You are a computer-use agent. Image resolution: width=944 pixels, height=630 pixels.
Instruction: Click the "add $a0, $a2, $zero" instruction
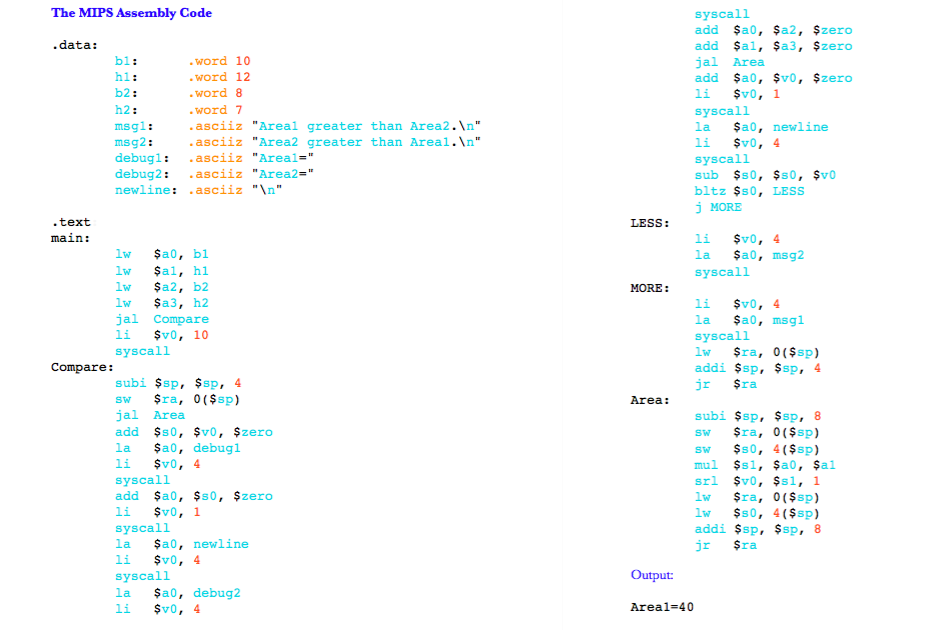point(774,30)
